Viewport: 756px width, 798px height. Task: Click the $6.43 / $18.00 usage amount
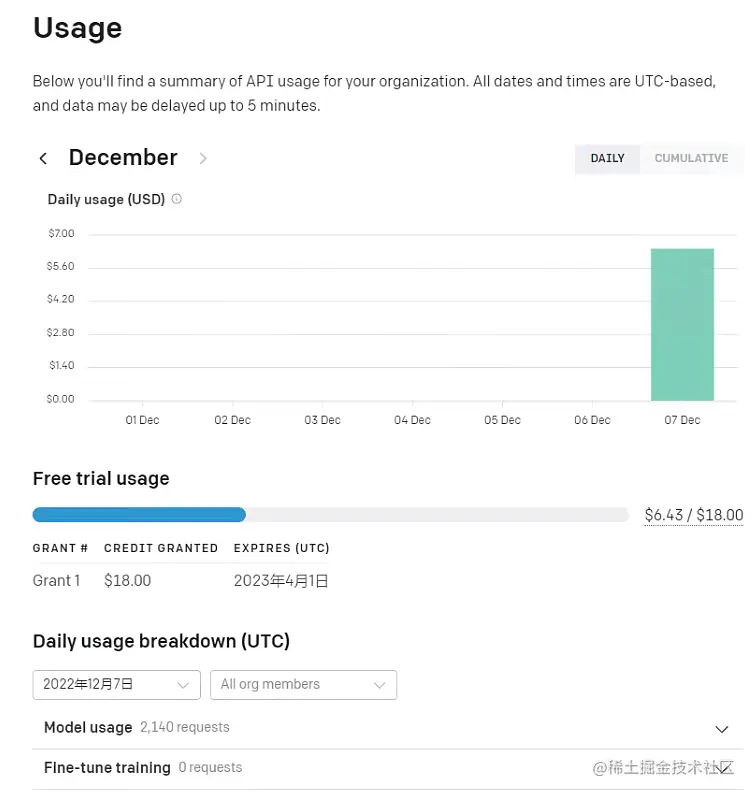pos(693,515)
